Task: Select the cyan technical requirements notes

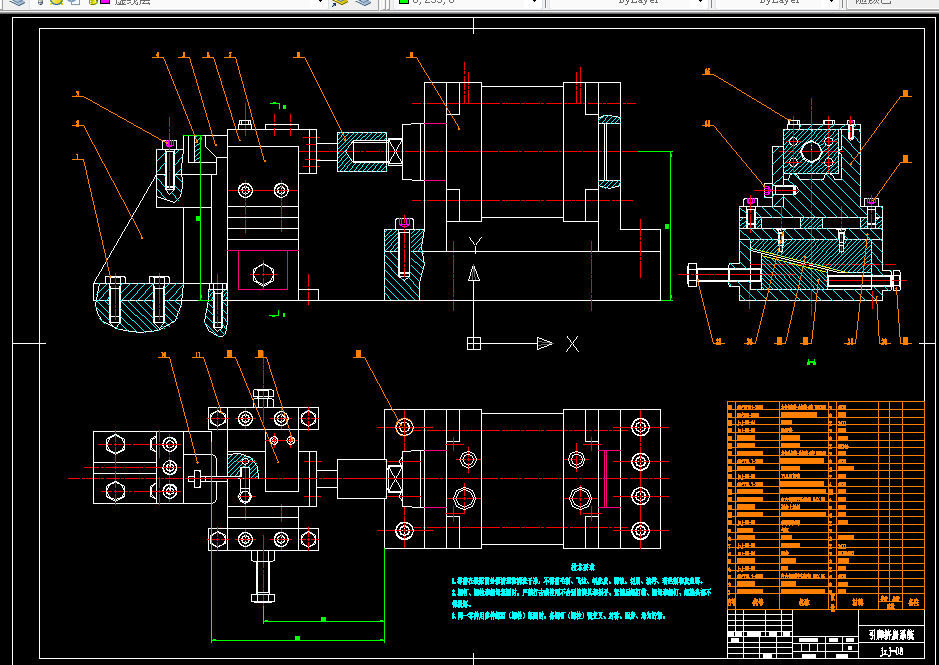Action: 581,591
